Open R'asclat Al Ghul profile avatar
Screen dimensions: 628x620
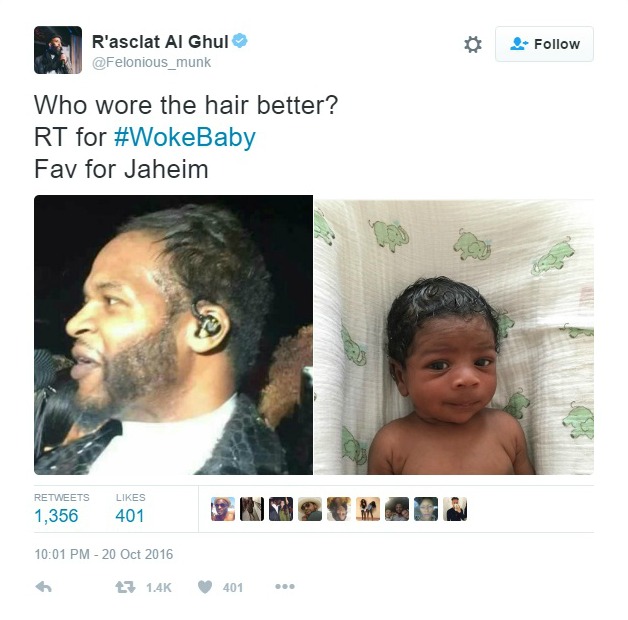(58, 50)
